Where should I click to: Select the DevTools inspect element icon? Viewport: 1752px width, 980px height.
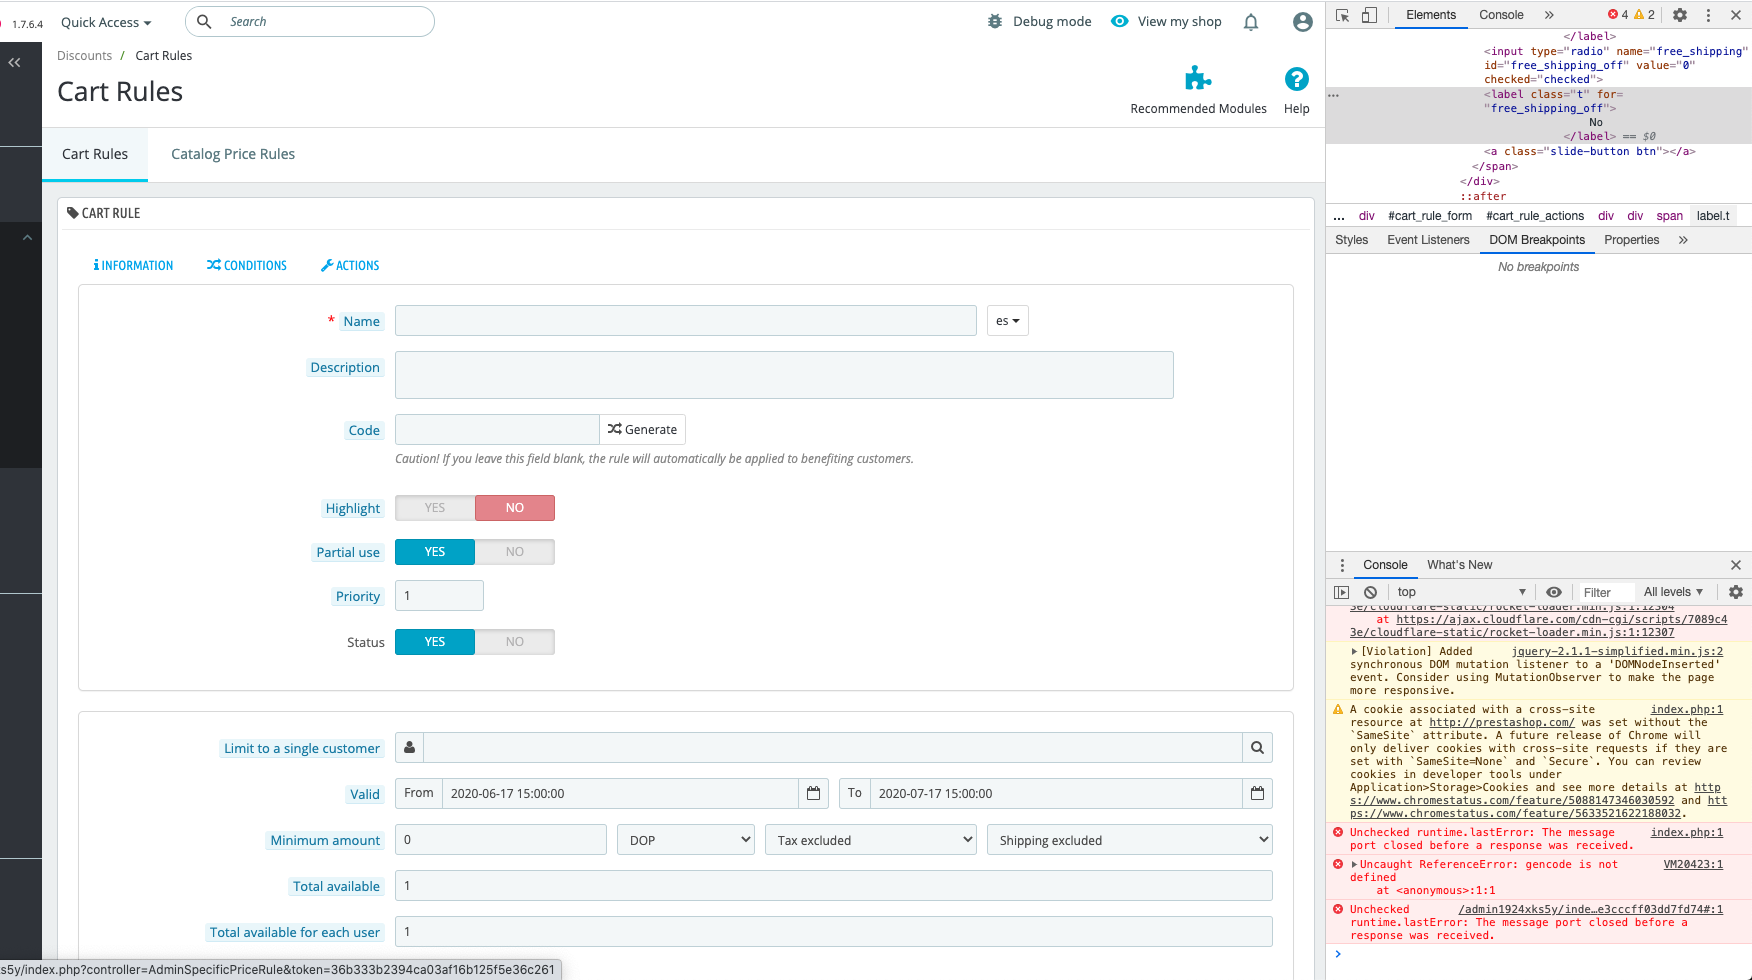pos(1343,15)
